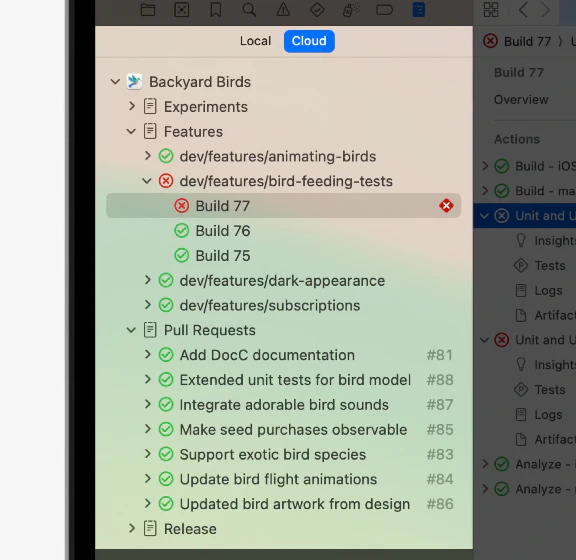The height and width of the screenshot is (560, 576).
Task: Click pull request number #81
Action: (x=439, y=355)
